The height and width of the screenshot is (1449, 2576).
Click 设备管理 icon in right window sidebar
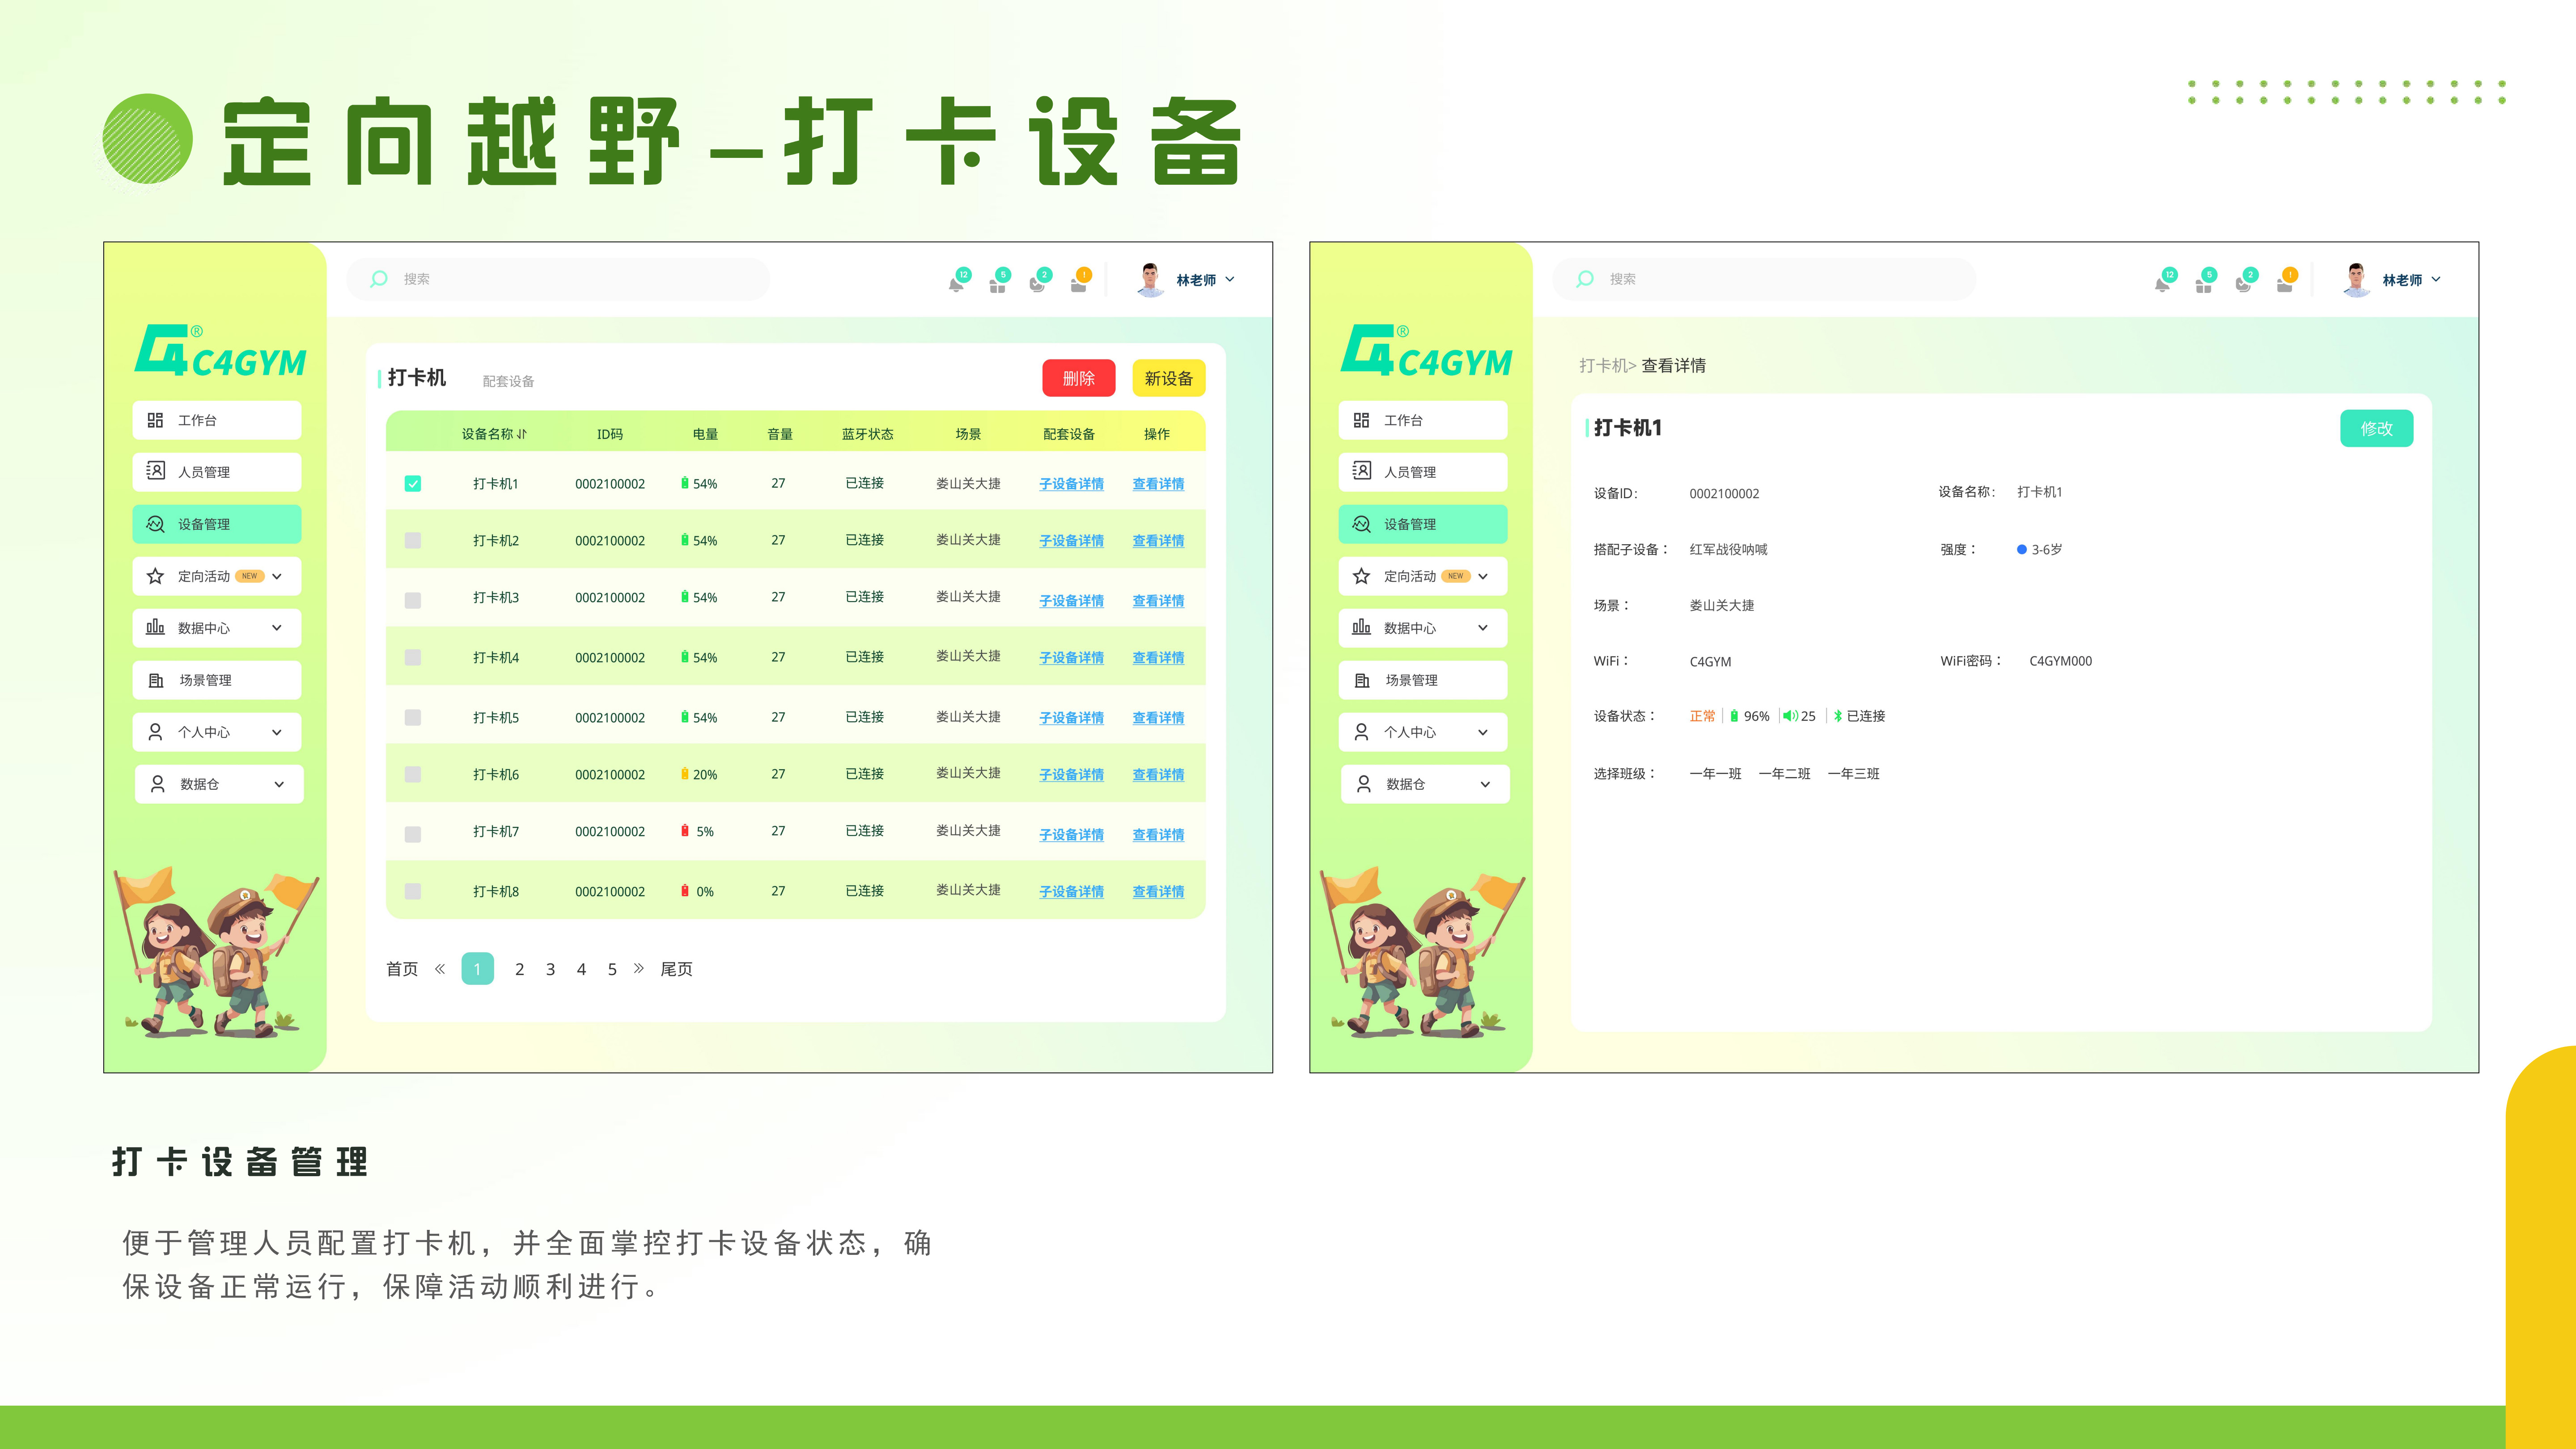tap(1361, 524)
